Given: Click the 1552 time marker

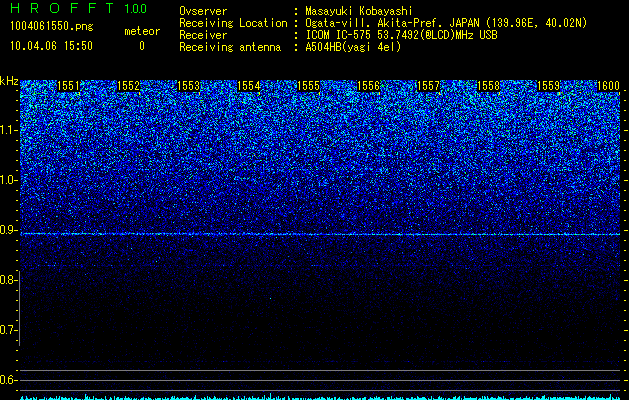Looking at the screenshot, I should click(x=128, y=86).
